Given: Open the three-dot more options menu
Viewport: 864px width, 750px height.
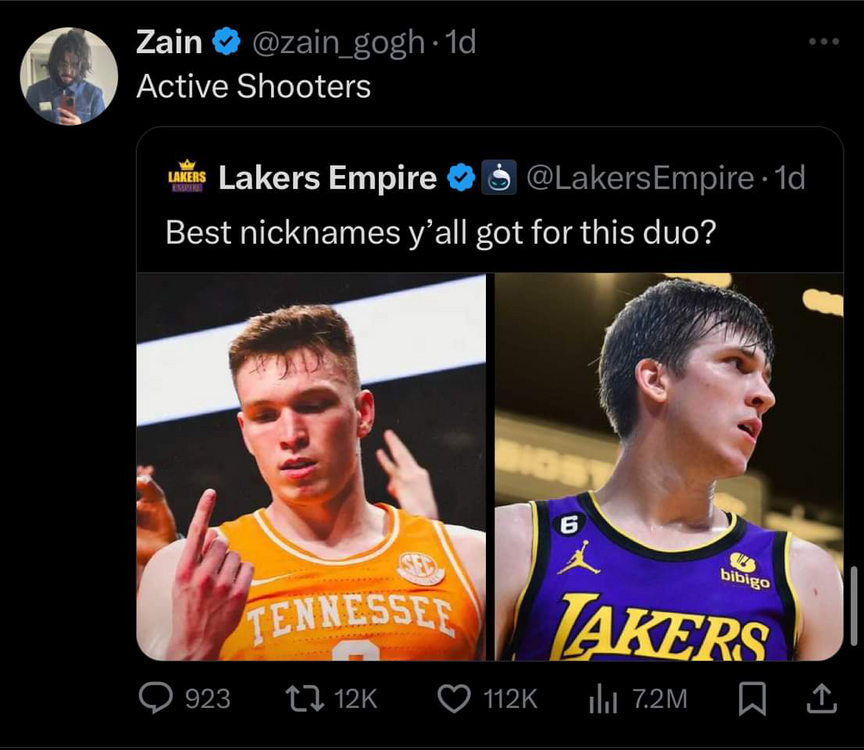Looking at the screenshot, I should [x=823, y=42].
